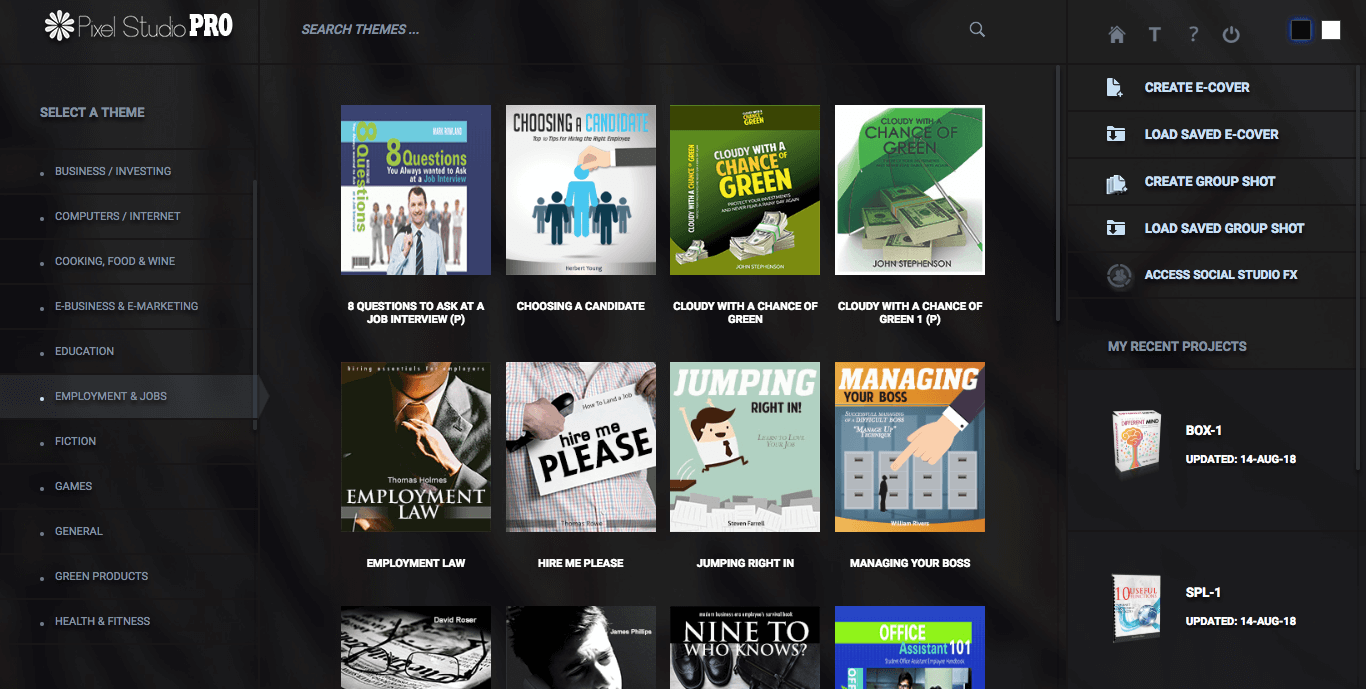
Task: Open the Jumping Right In cover thumbnail
Action: (745, 447)
